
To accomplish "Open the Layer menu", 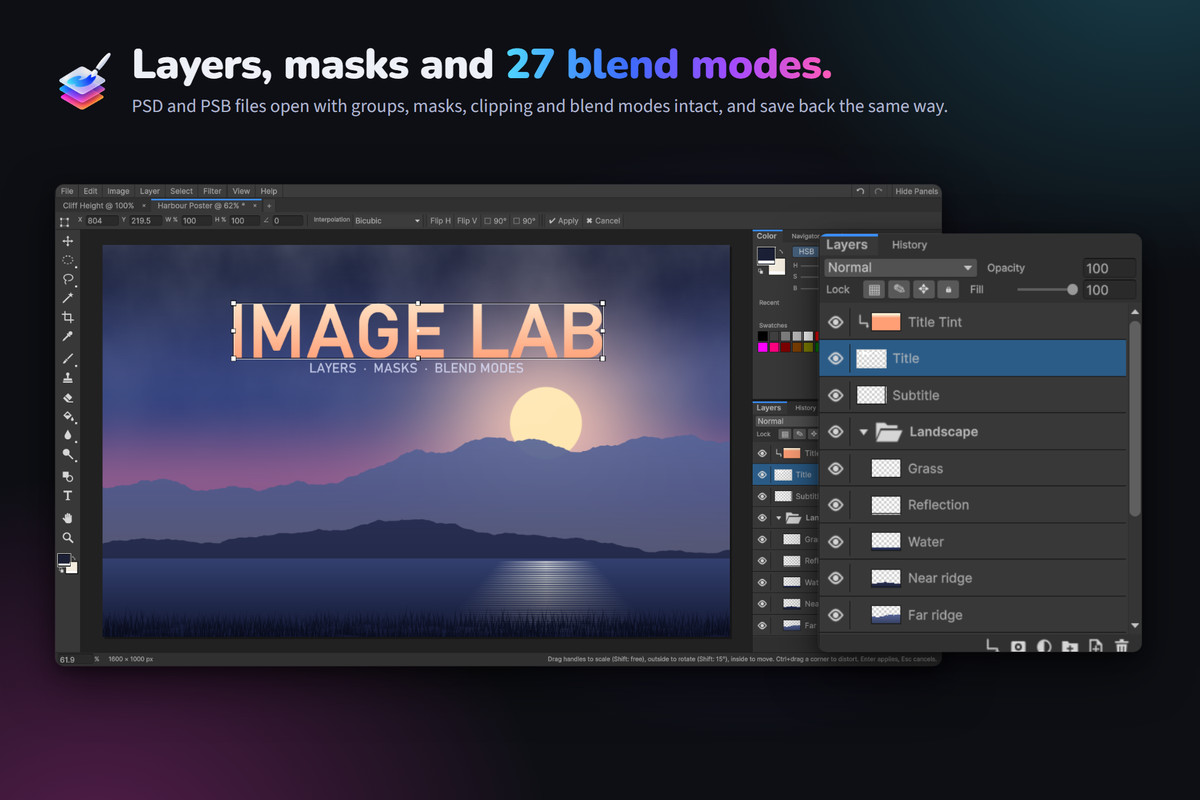I will [149, 191].
